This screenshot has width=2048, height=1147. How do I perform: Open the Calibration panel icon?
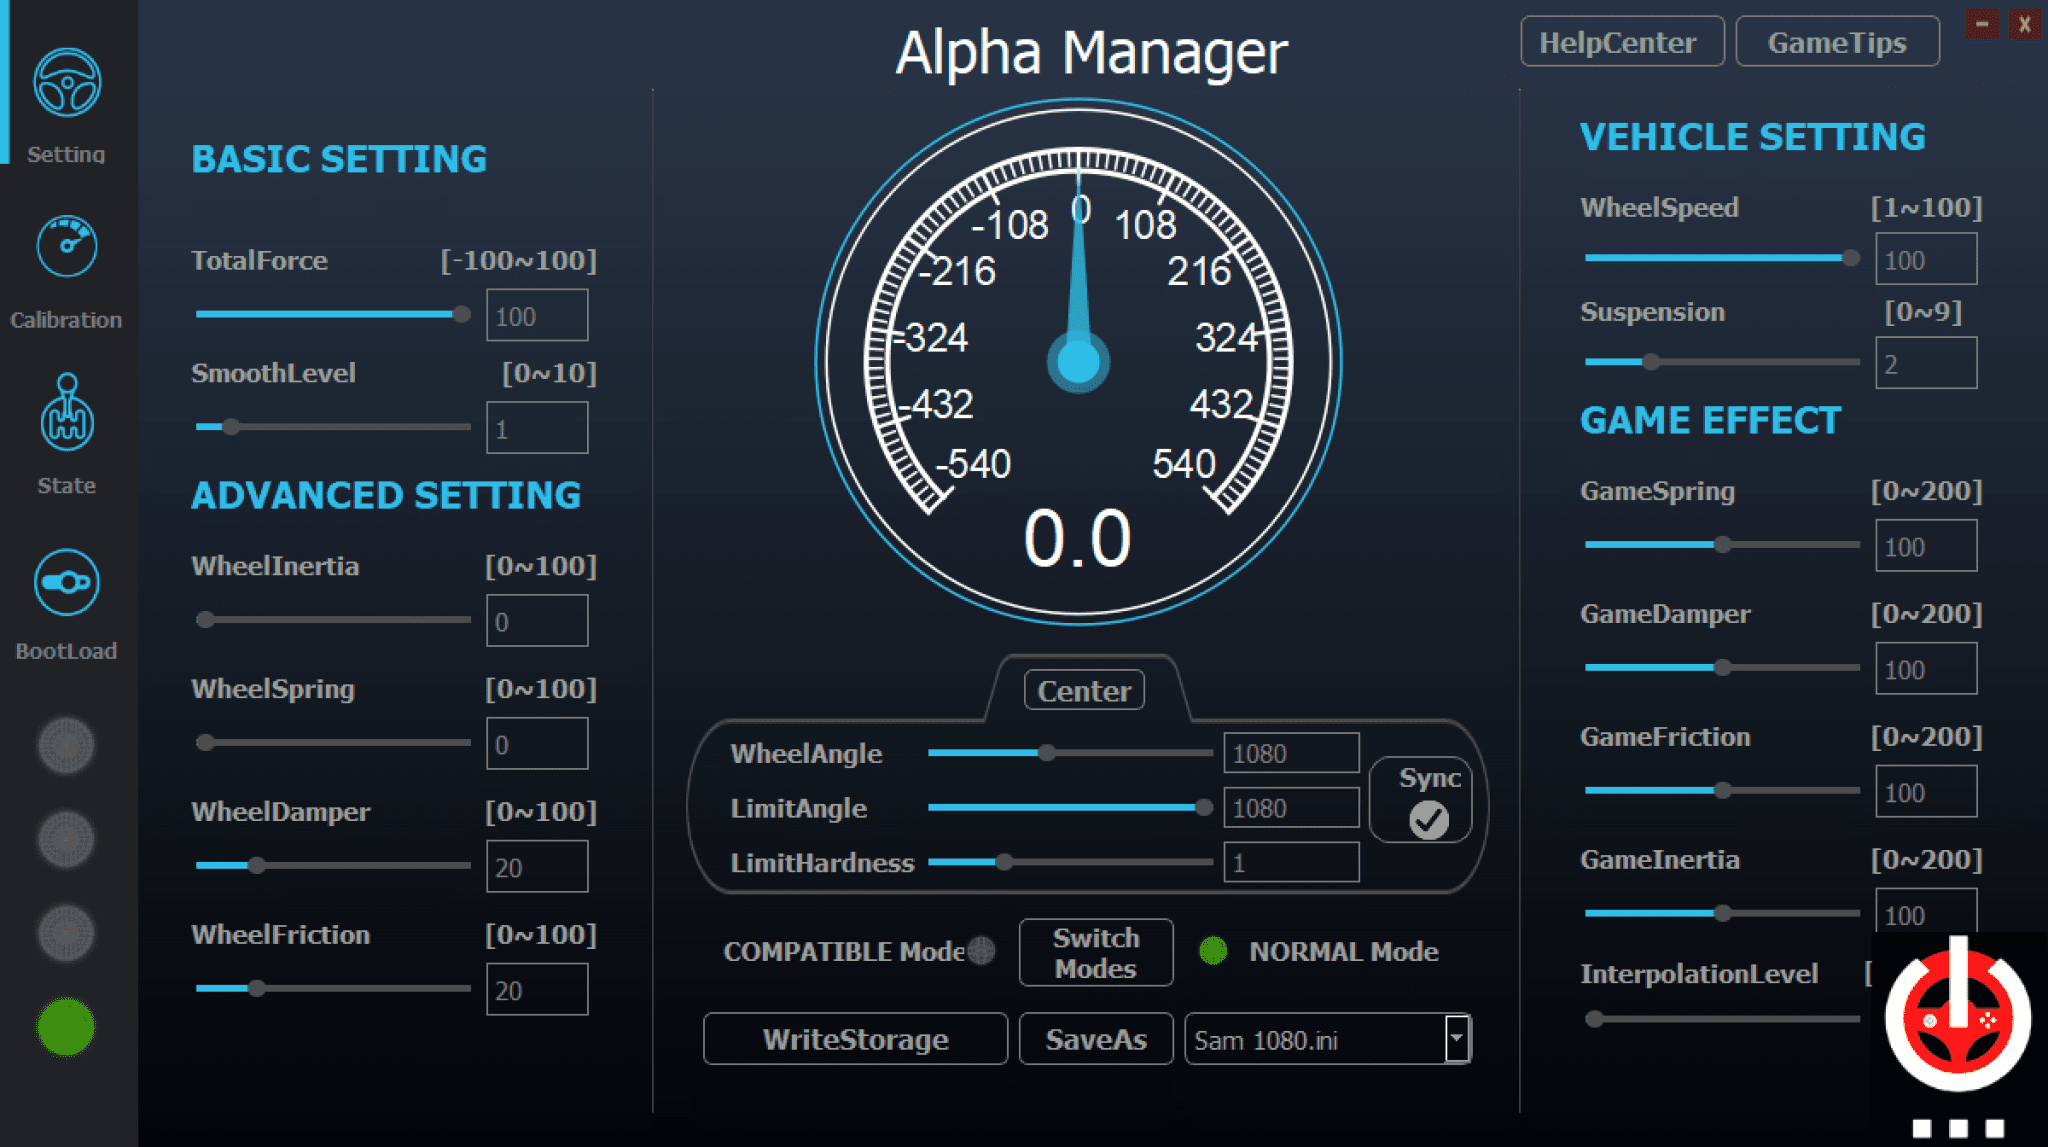pos(65,245)
